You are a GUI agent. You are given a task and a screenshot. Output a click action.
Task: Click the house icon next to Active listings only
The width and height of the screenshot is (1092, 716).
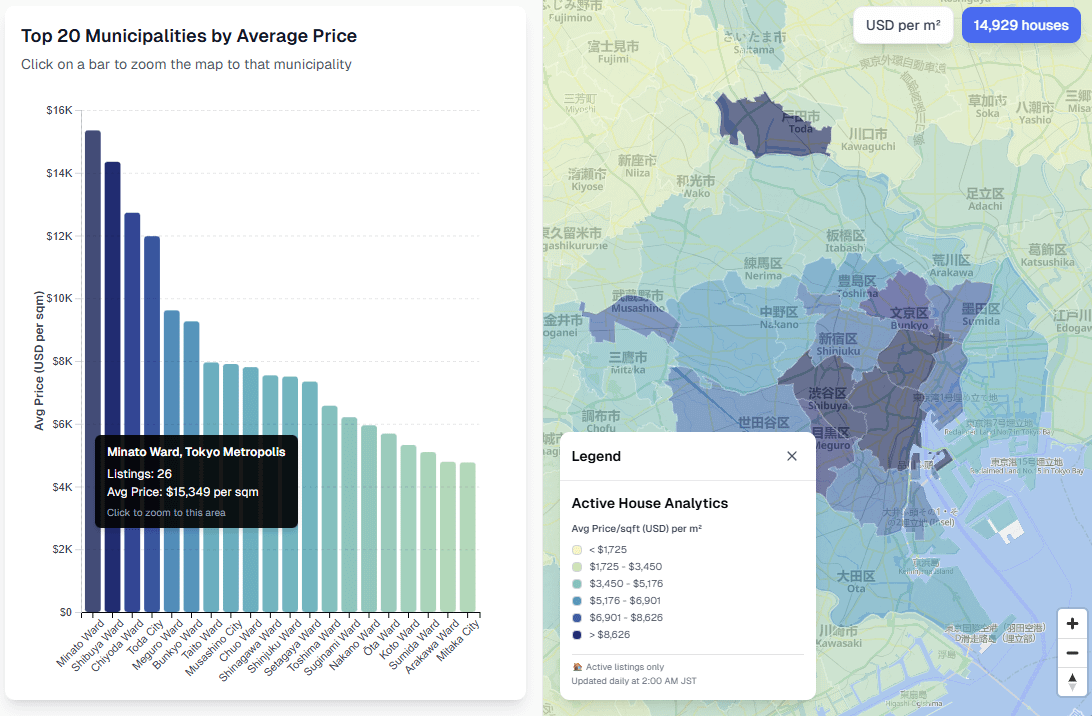click(577, 664)
